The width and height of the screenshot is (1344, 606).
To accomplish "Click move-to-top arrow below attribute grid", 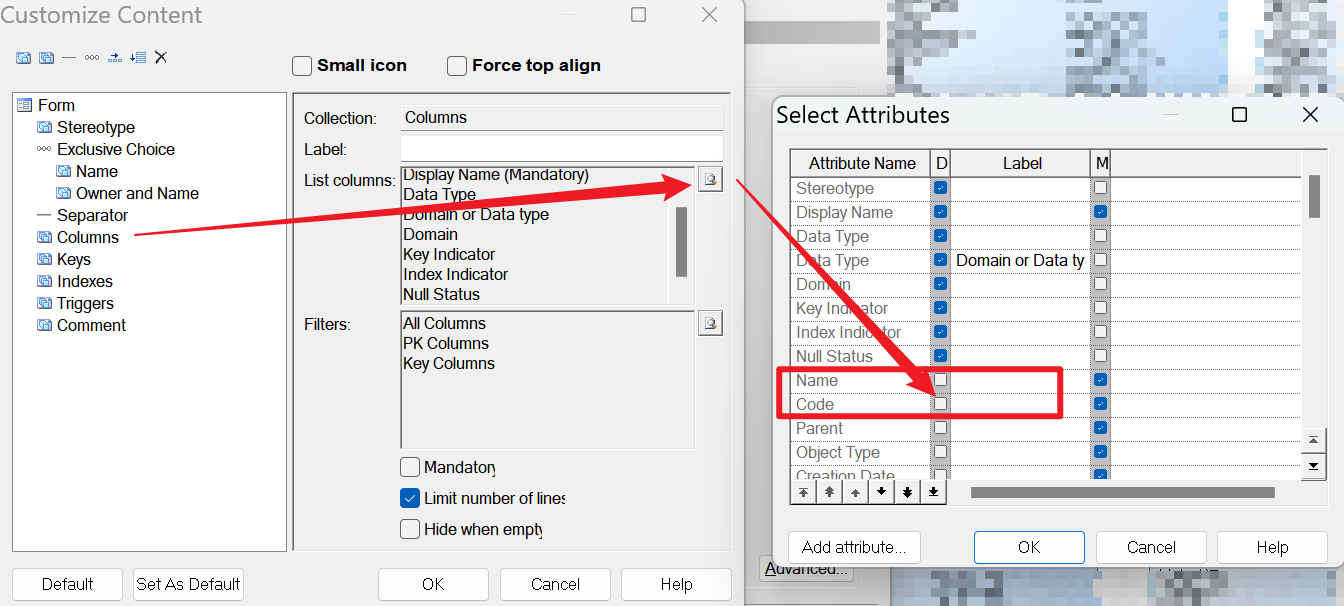I will point(803,492).
